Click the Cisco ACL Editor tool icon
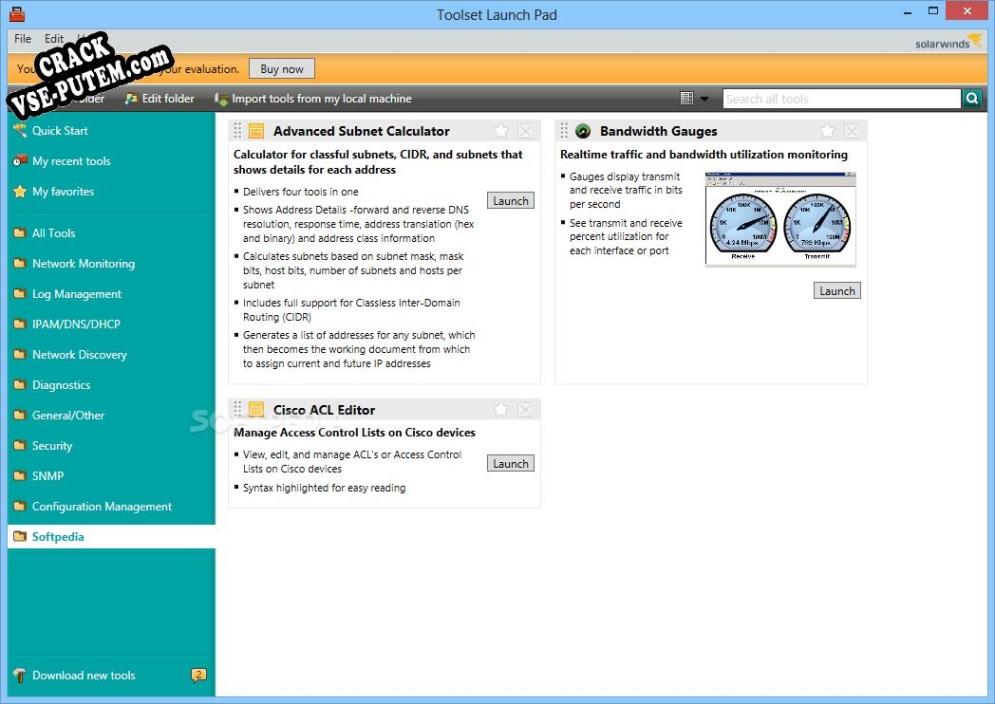This screenshot has height=704, width=995. (256, 409)
